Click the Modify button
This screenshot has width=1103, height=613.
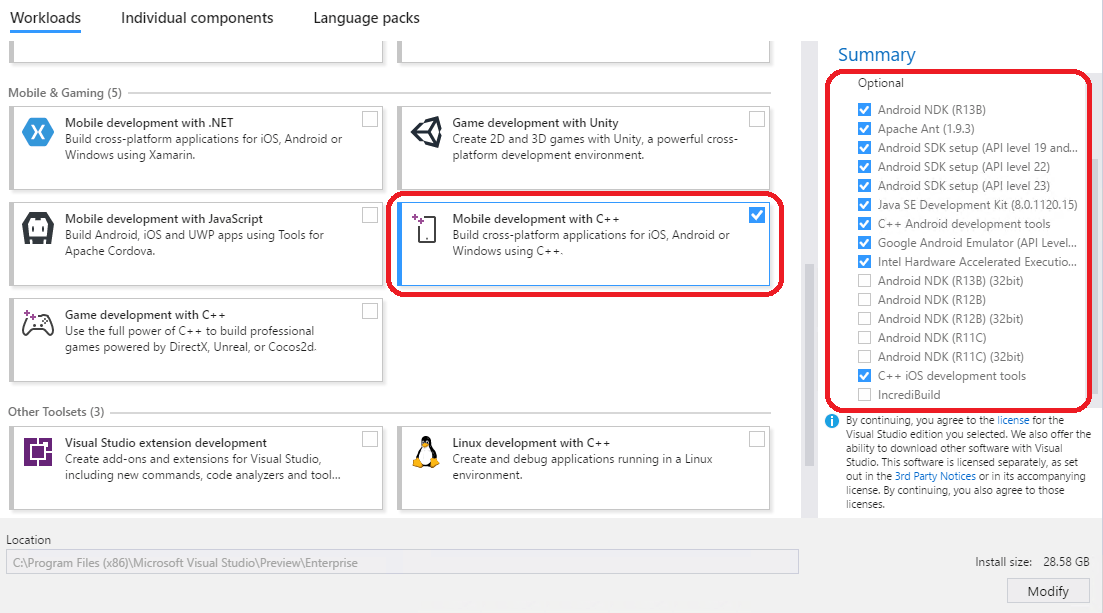(1048, 591)
